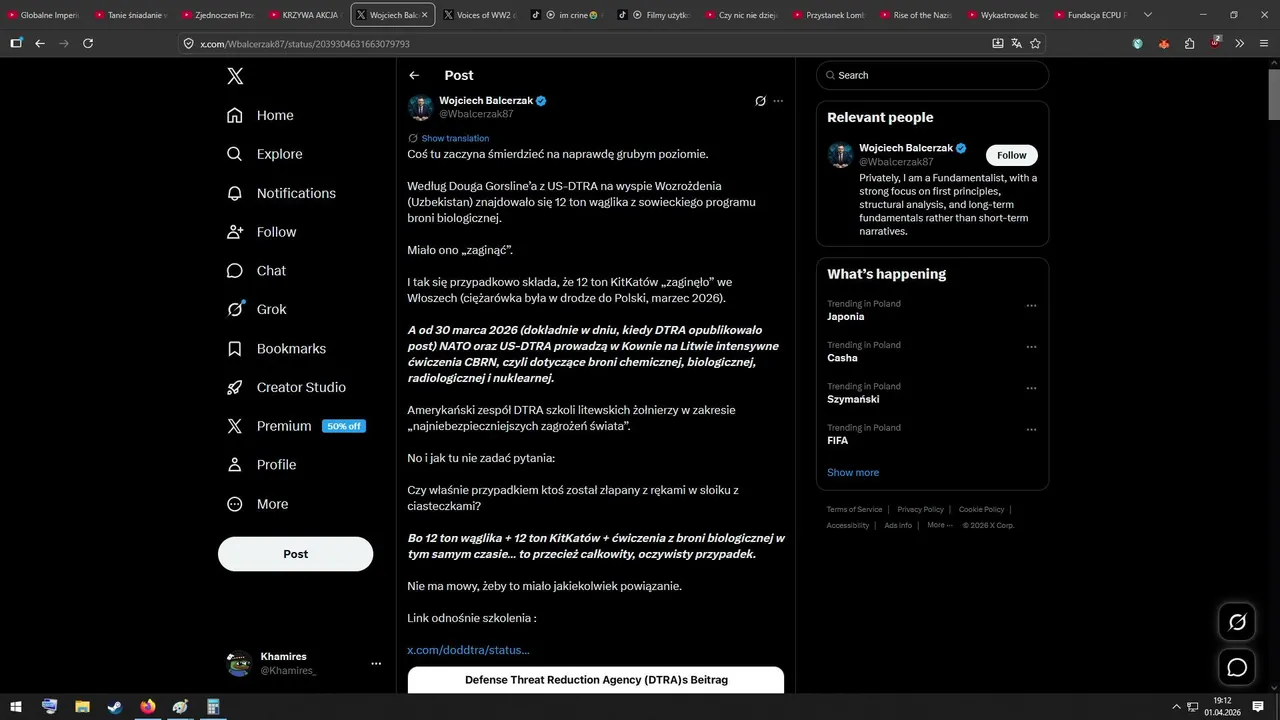
Task: Open options for the FIFA trend
Action: pos(1031,429)
